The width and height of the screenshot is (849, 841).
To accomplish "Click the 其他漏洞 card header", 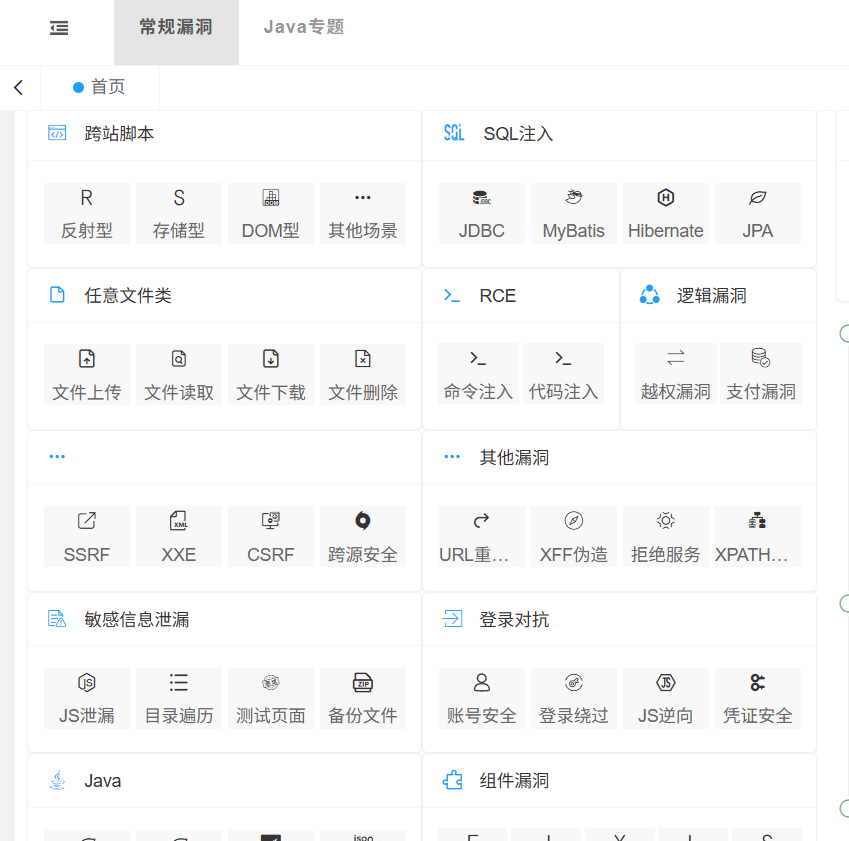I will click(x=619, y=458).
